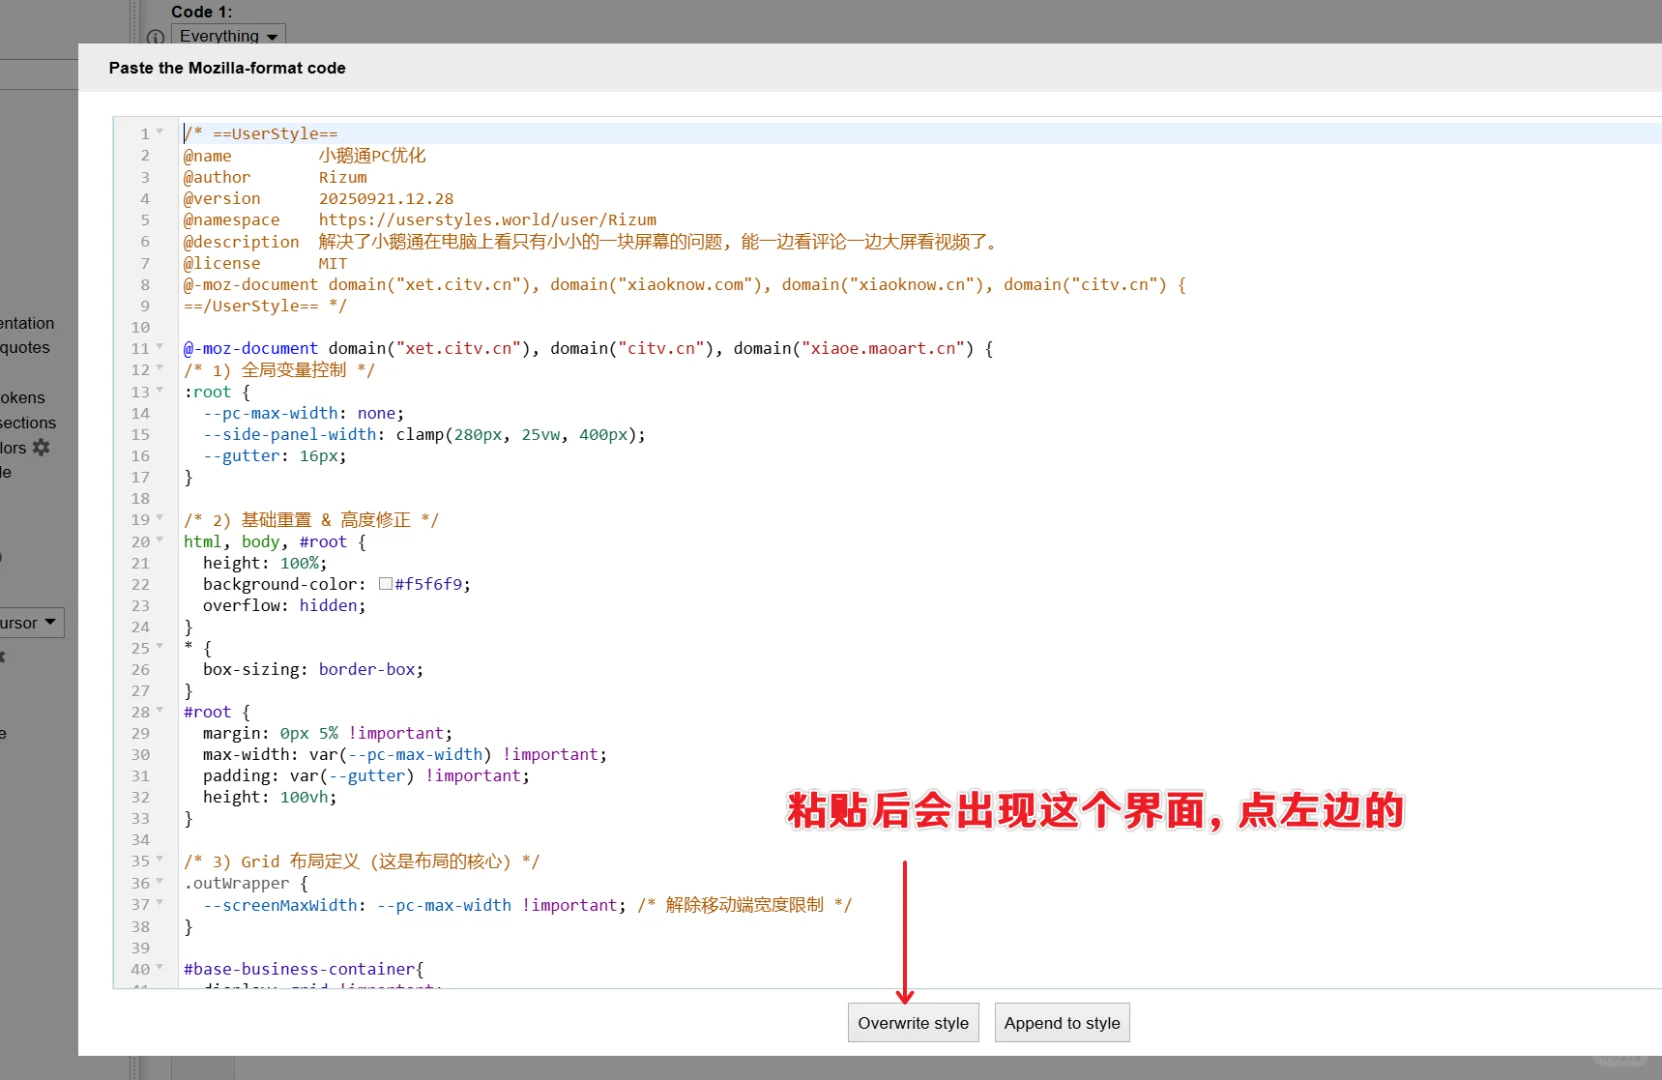This screenshot has height=1080, width=1662.
Task: Open the cursor dropdown in the left sidebar
Action: 30,622
